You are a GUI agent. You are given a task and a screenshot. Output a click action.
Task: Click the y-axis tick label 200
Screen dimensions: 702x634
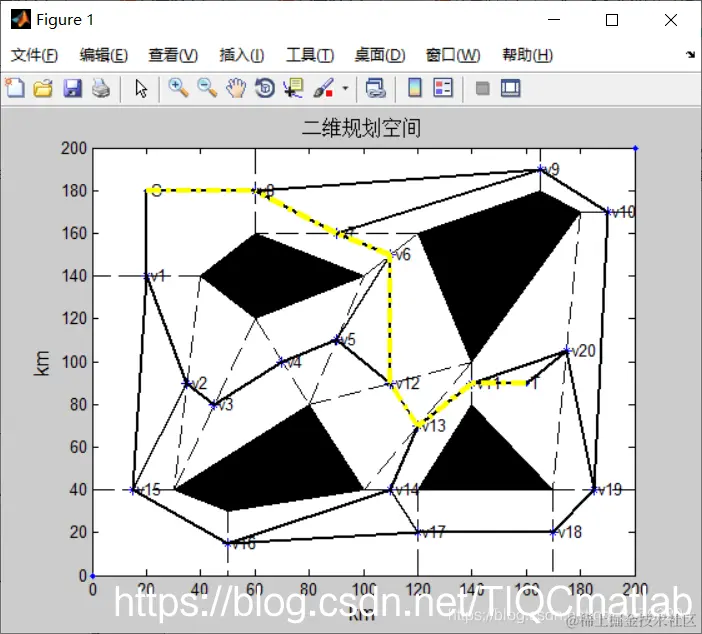pos(74,148)
